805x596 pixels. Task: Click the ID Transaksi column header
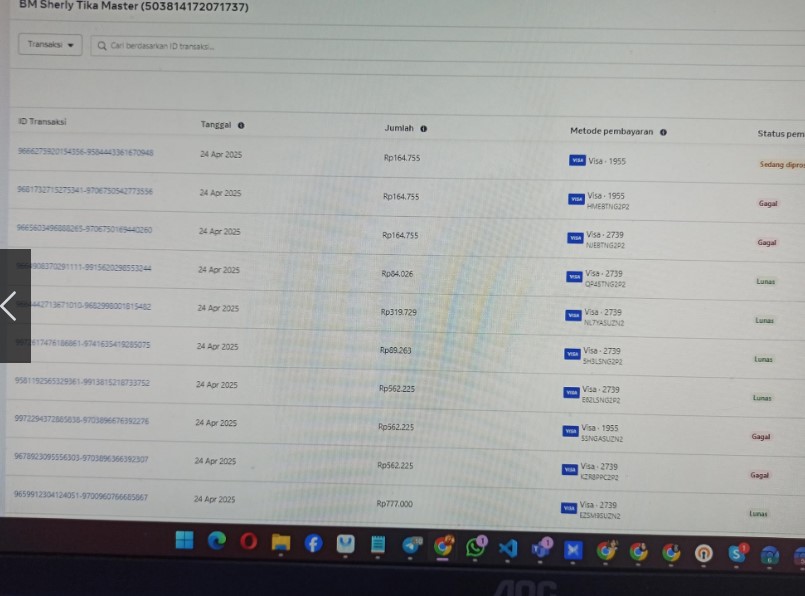click(42, 122)
